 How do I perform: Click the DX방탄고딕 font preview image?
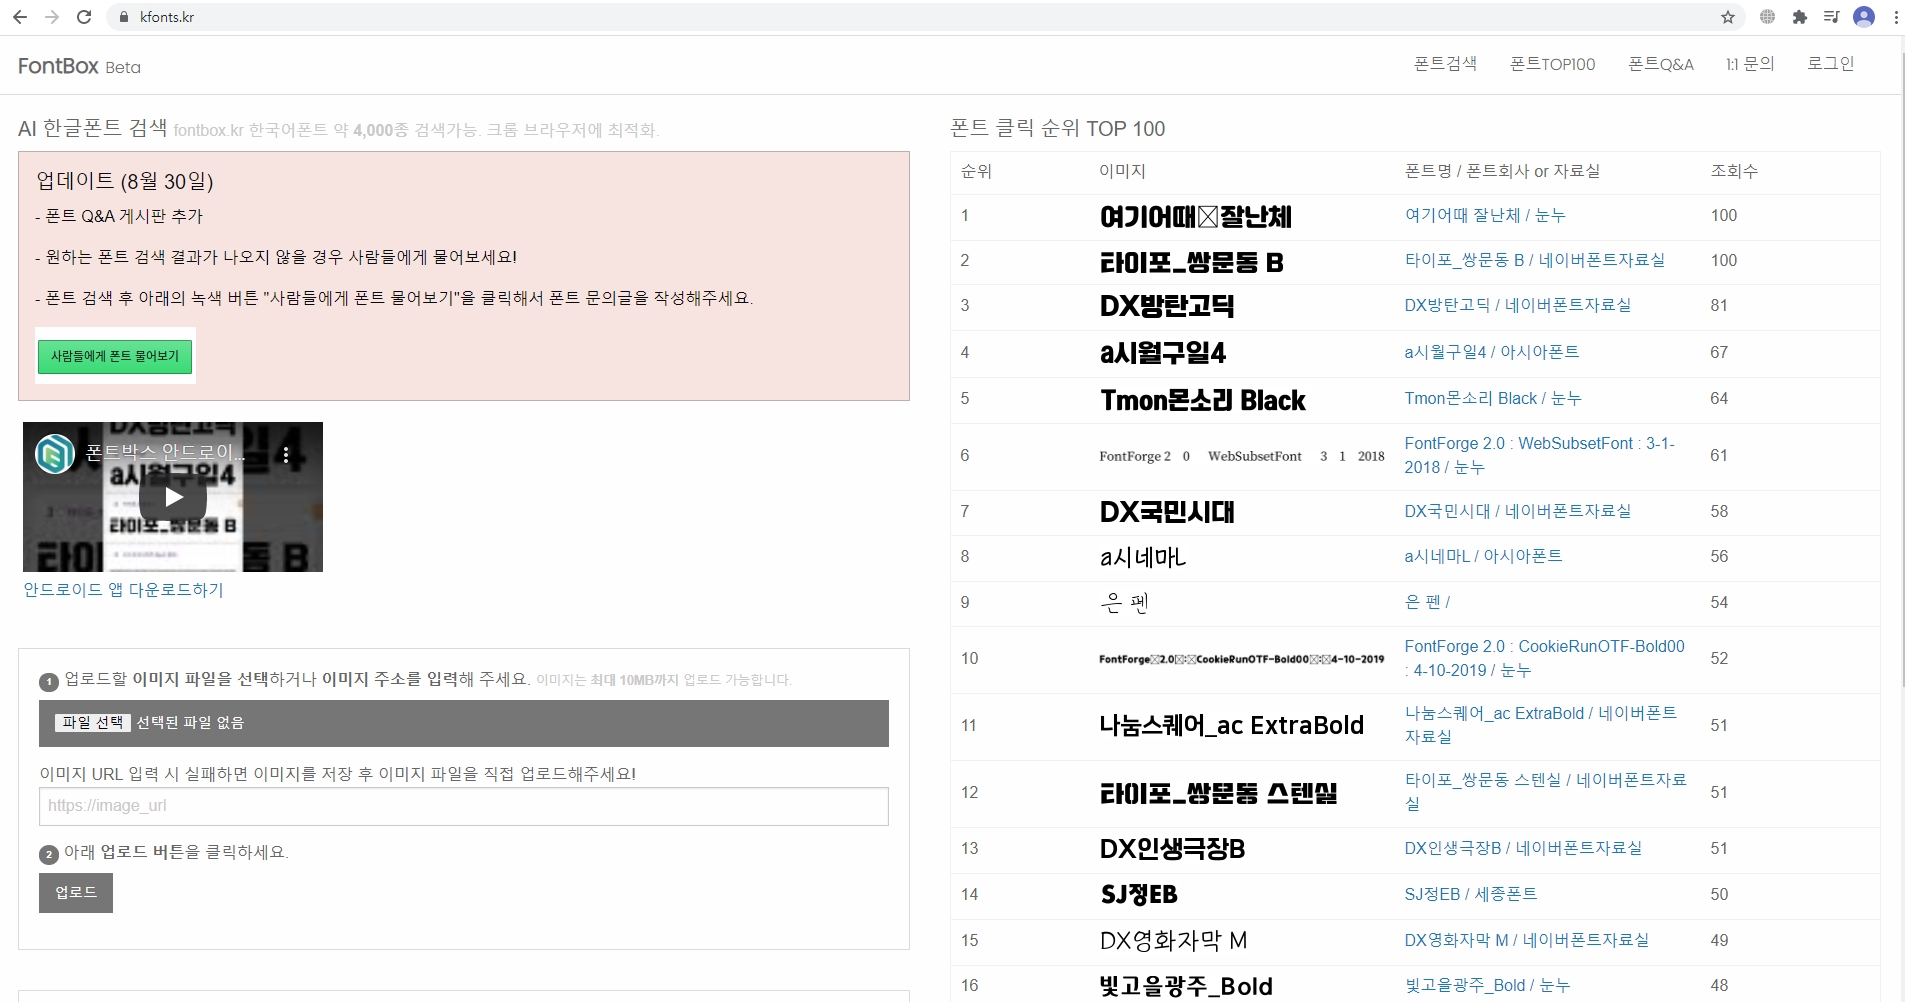point(1166,306)
